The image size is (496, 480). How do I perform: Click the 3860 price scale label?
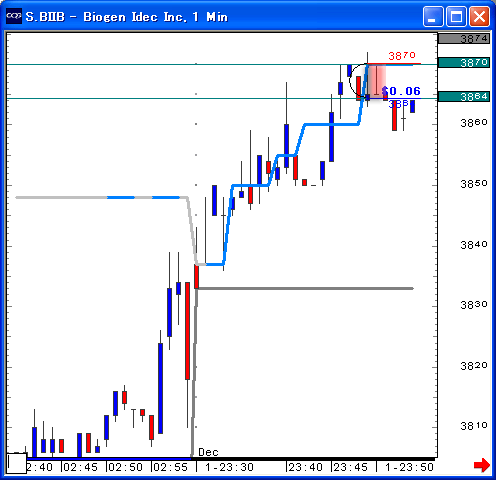pos(474,123)
